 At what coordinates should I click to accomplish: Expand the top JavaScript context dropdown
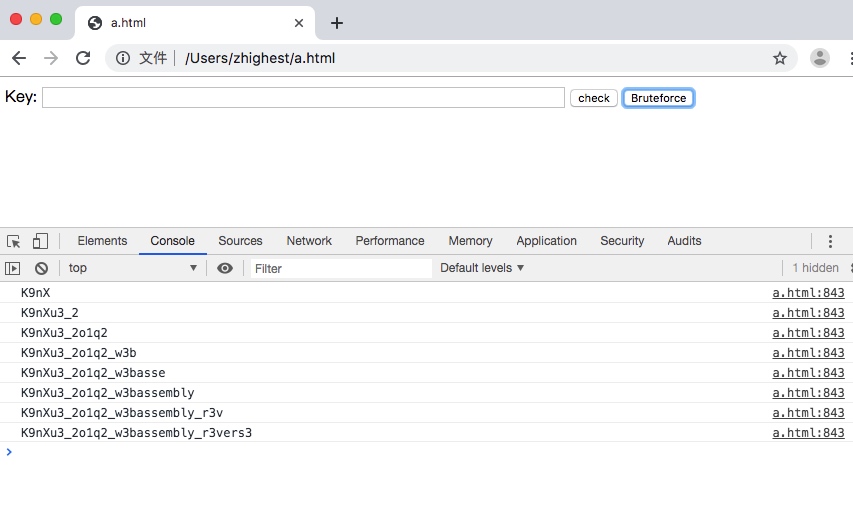point(132,268)
